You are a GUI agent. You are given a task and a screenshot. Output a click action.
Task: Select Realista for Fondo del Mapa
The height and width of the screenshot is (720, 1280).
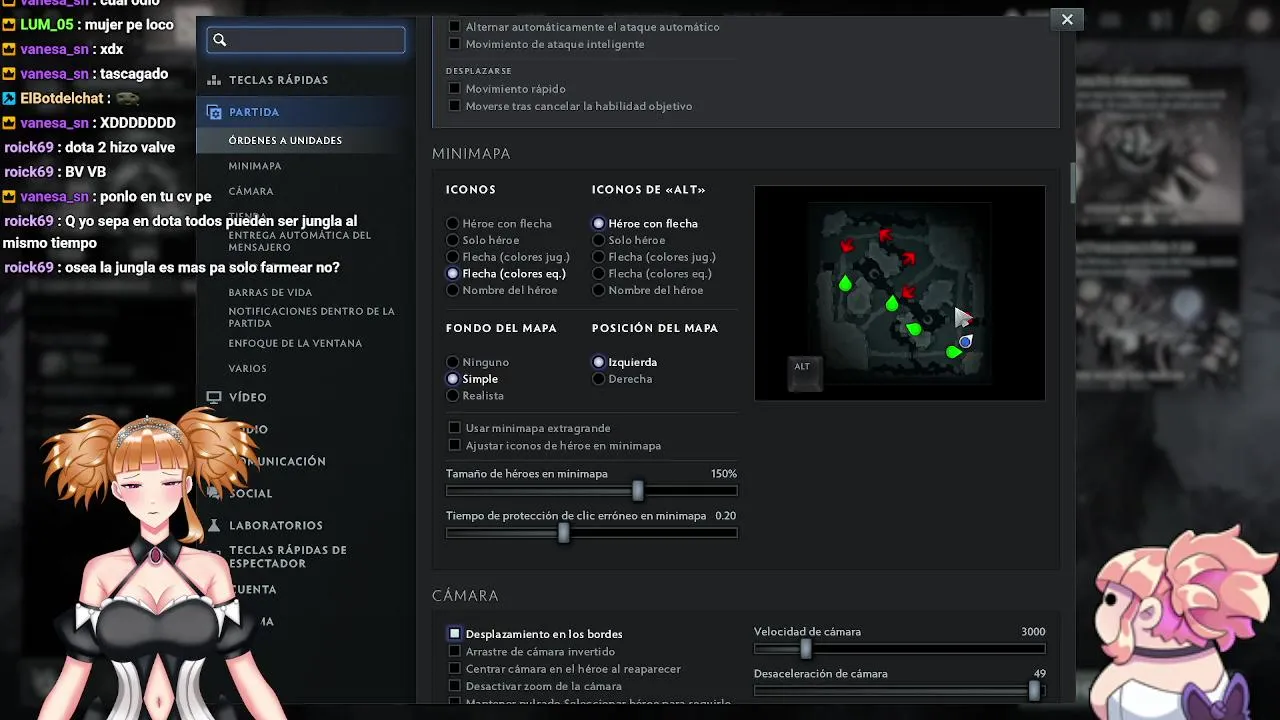[453, 396]
